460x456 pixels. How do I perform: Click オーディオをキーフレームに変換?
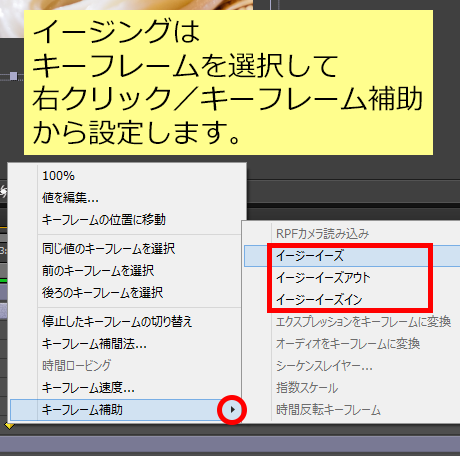[x=352, y=344]
